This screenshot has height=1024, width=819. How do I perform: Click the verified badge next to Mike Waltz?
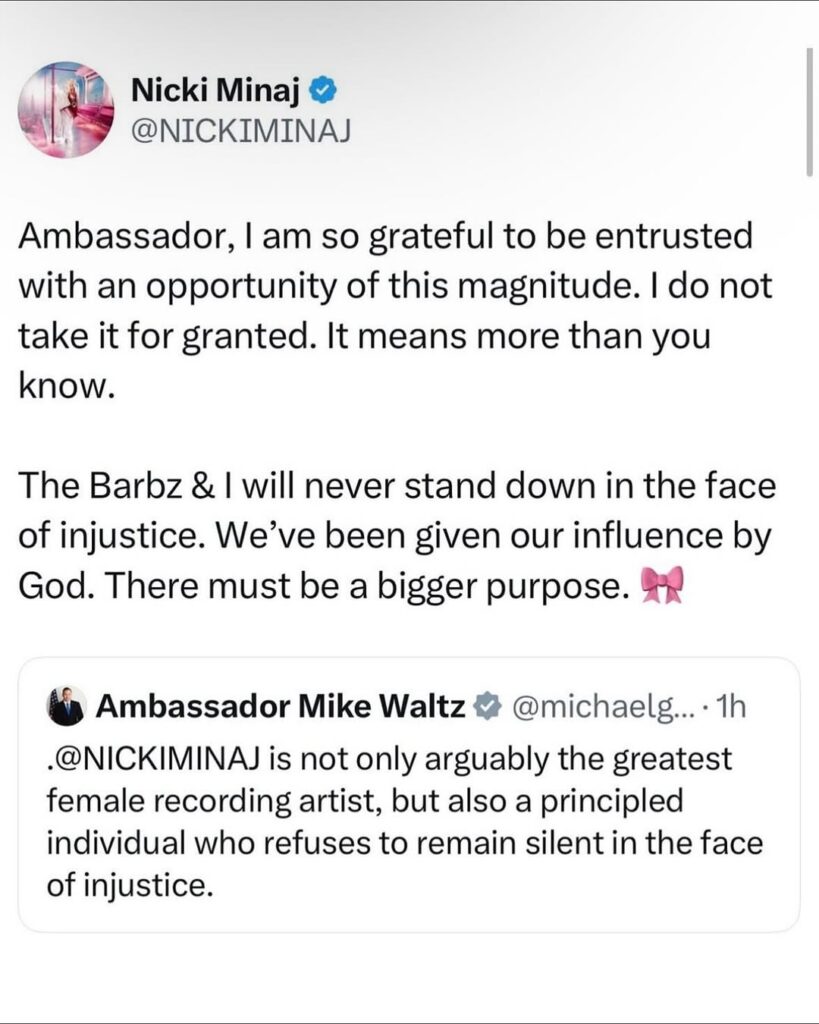click(x=486, y=708)
